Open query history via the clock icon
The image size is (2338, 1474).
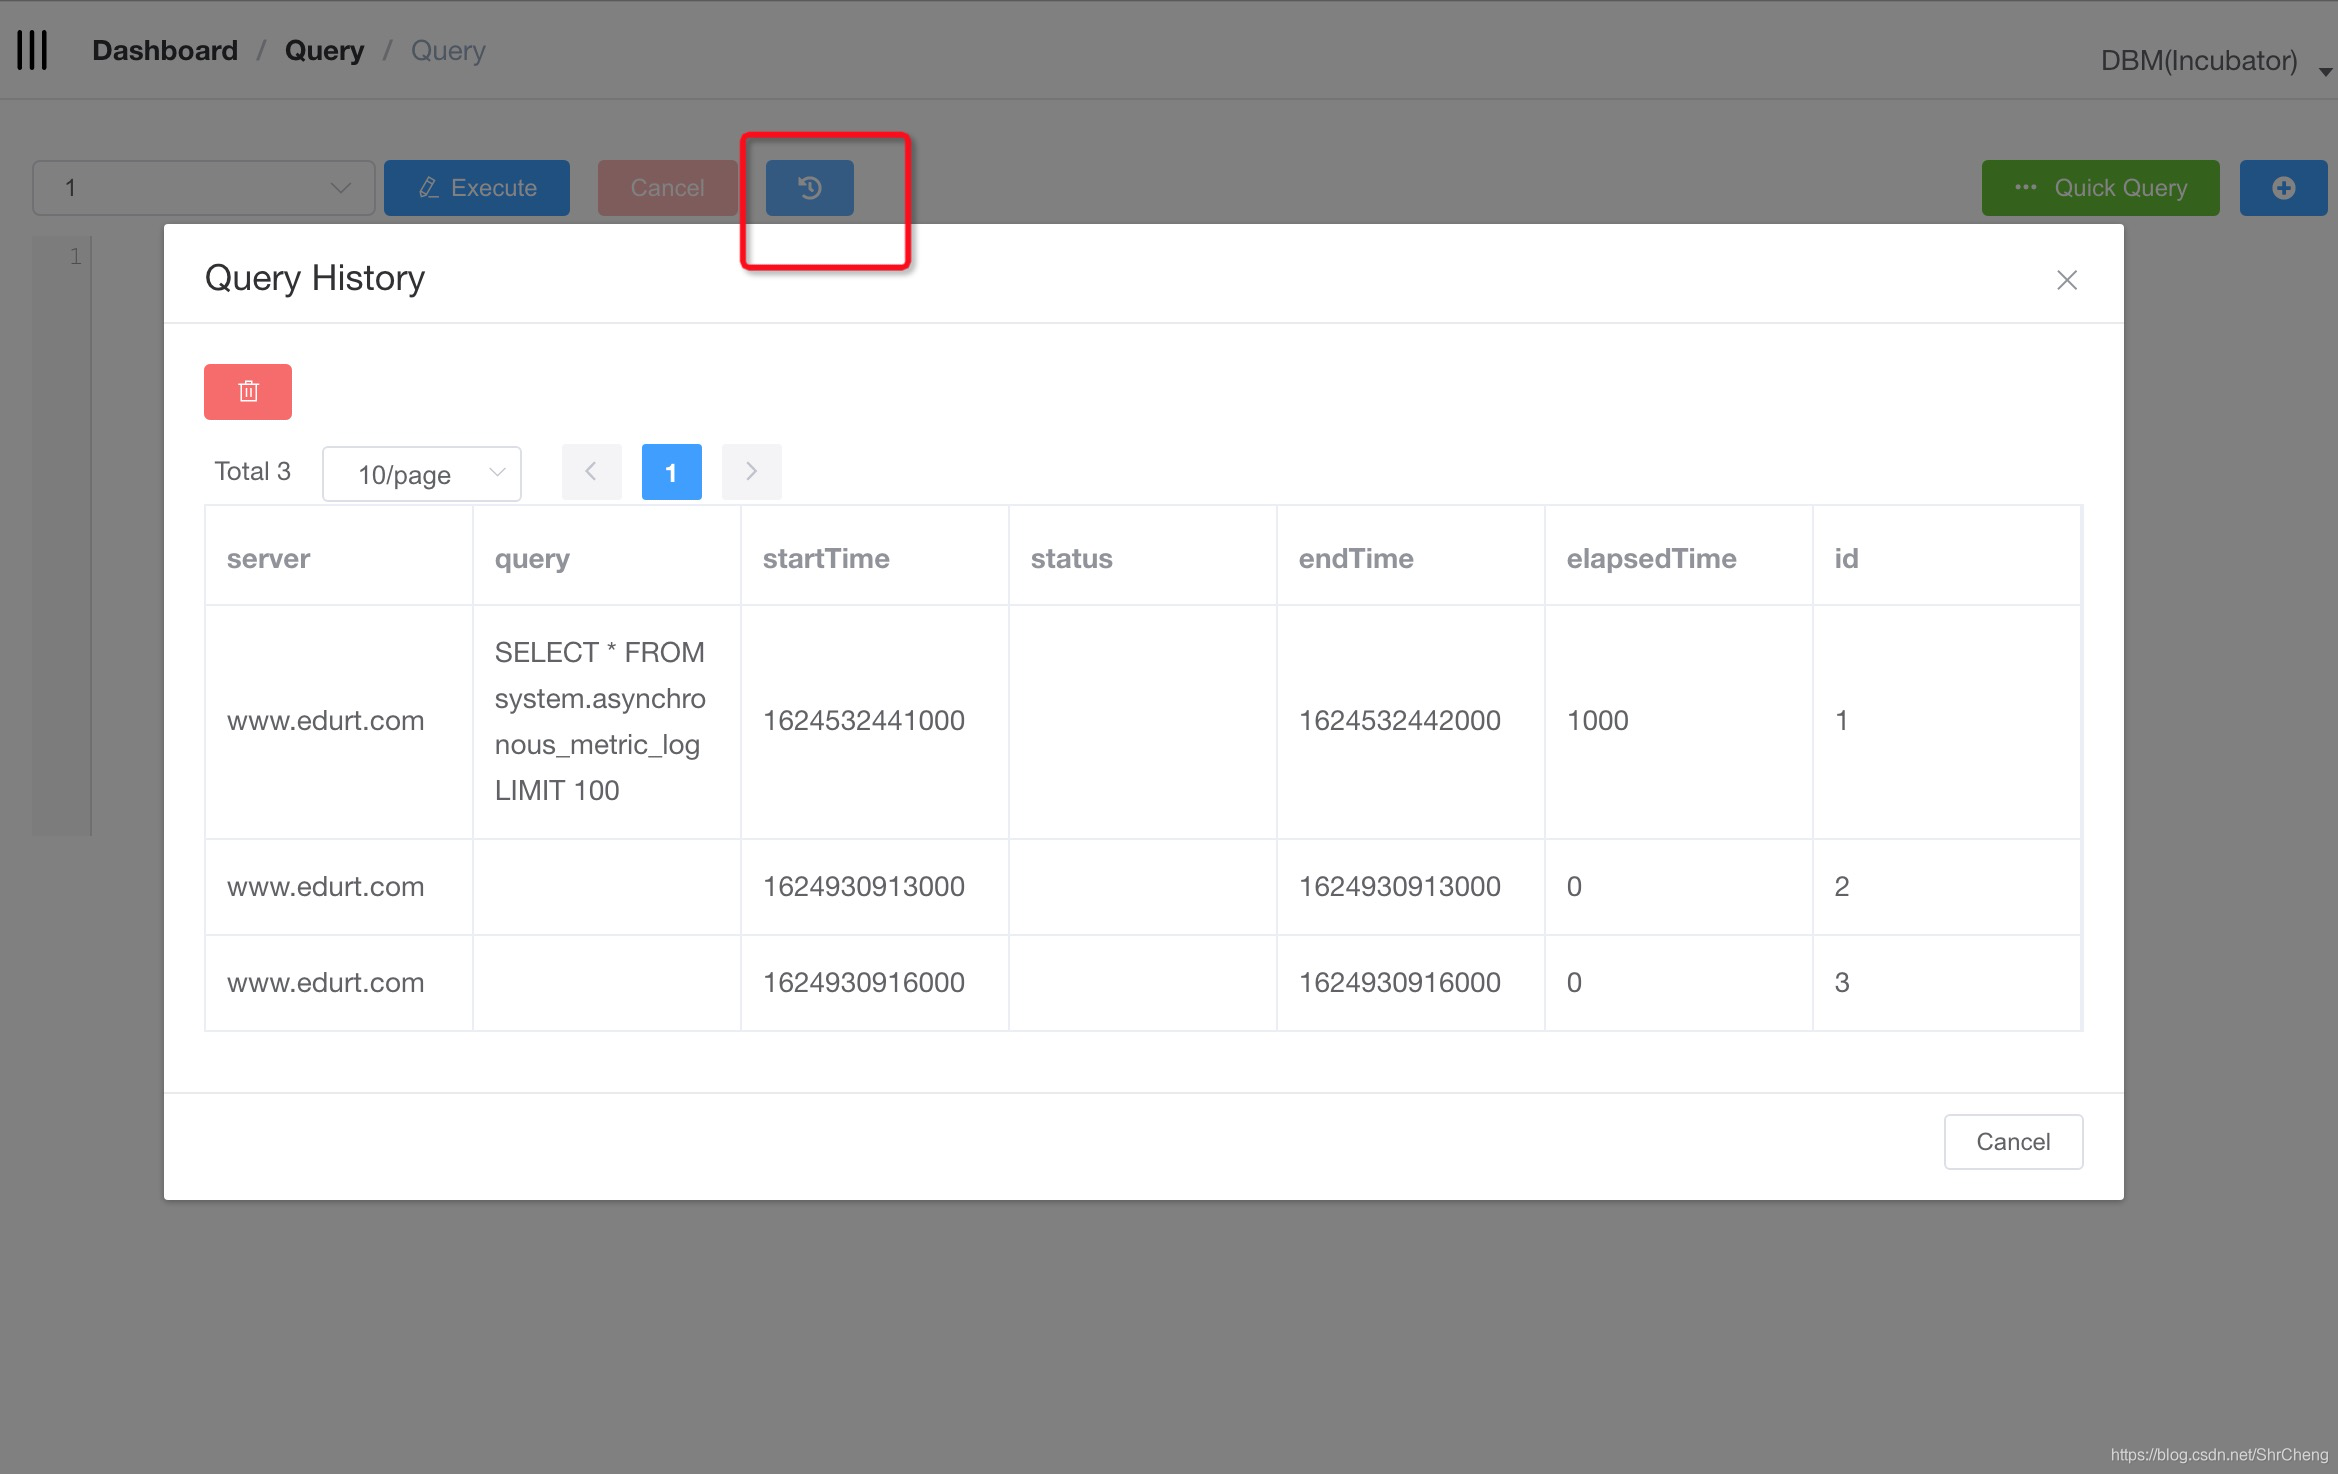808,187
